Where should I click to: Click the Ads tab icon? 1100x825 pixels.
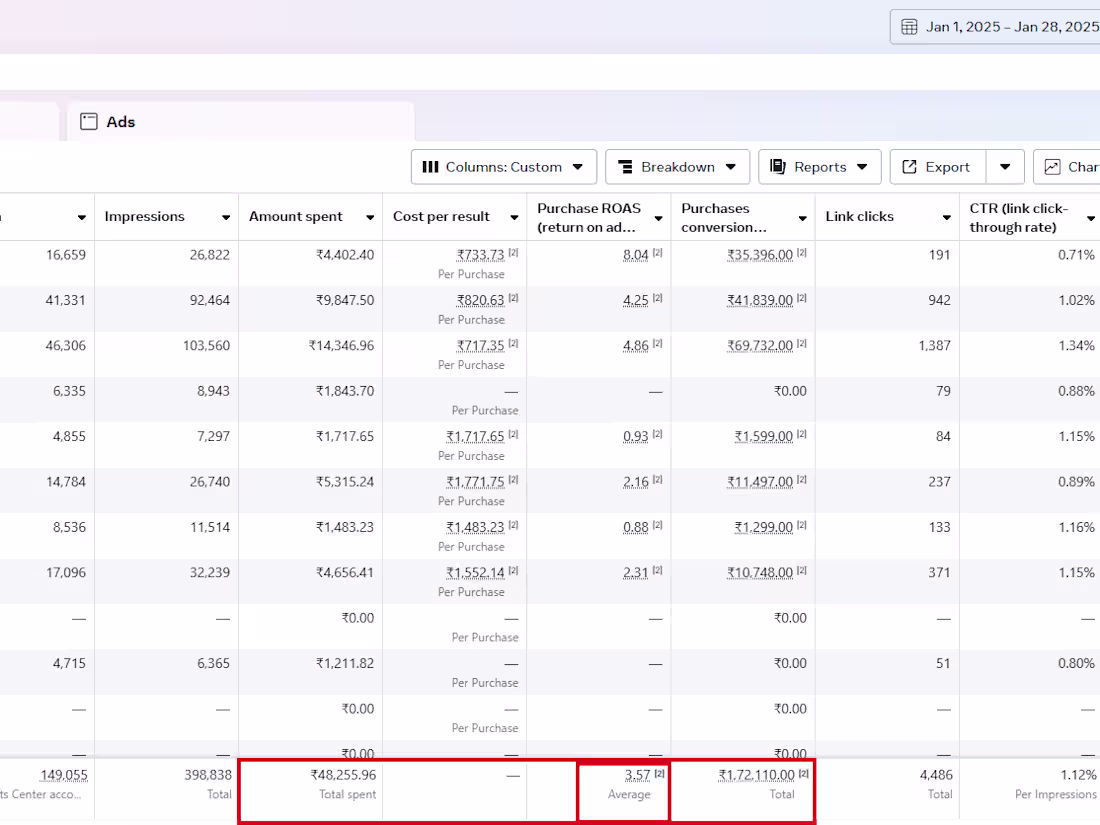pyautogui.click(x=89, y=122)
